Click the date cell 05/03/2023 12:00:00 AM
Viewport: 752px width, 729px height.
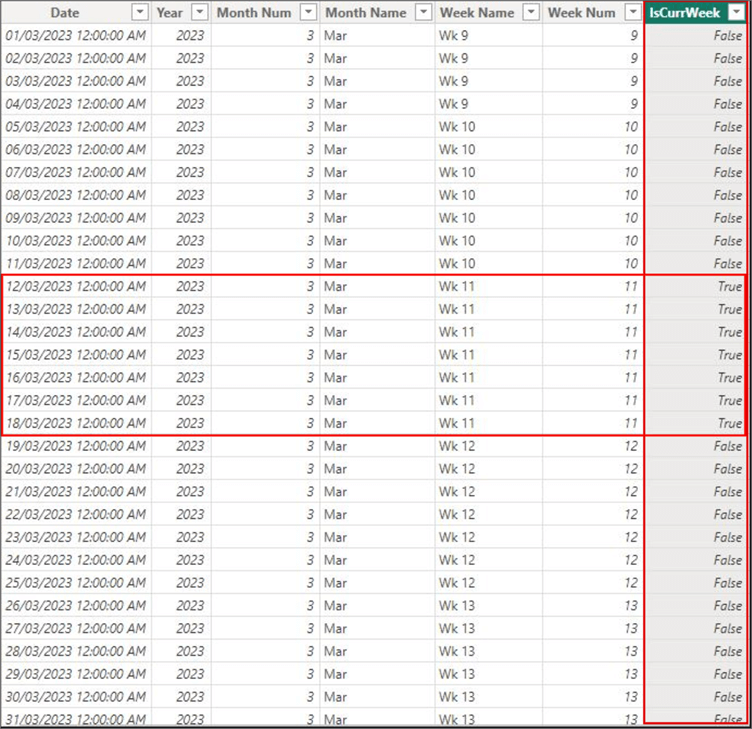point(76,127)
